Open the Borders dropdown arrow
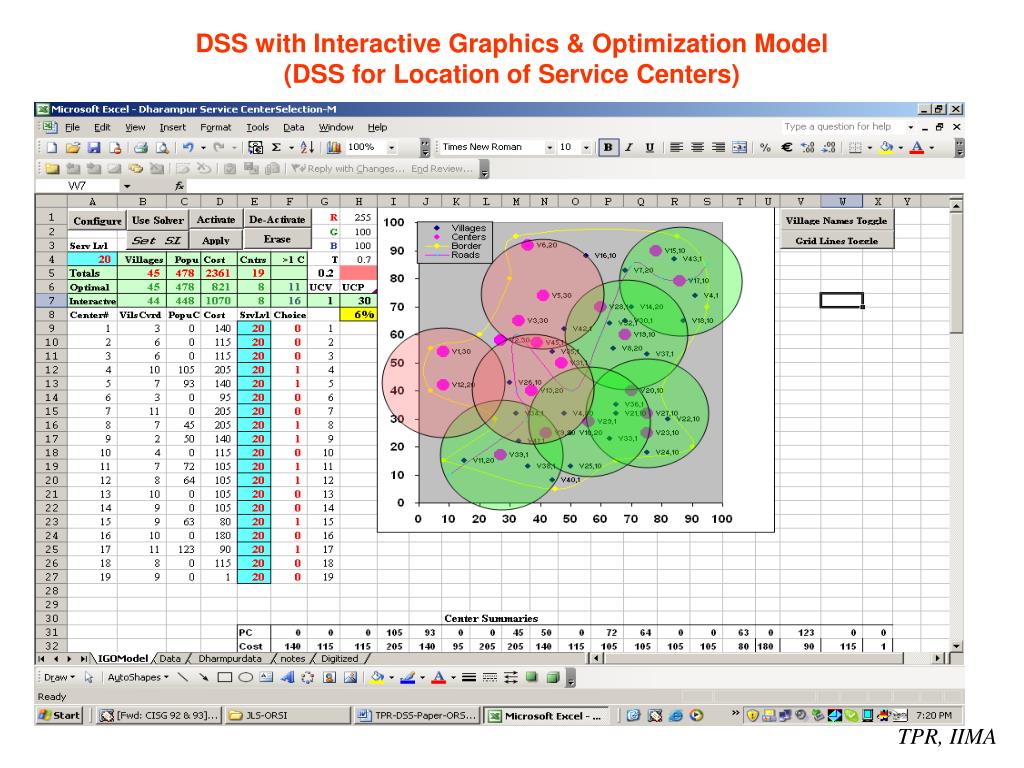This screenshot has width=1024, height=768. click(x=870, y=148)
